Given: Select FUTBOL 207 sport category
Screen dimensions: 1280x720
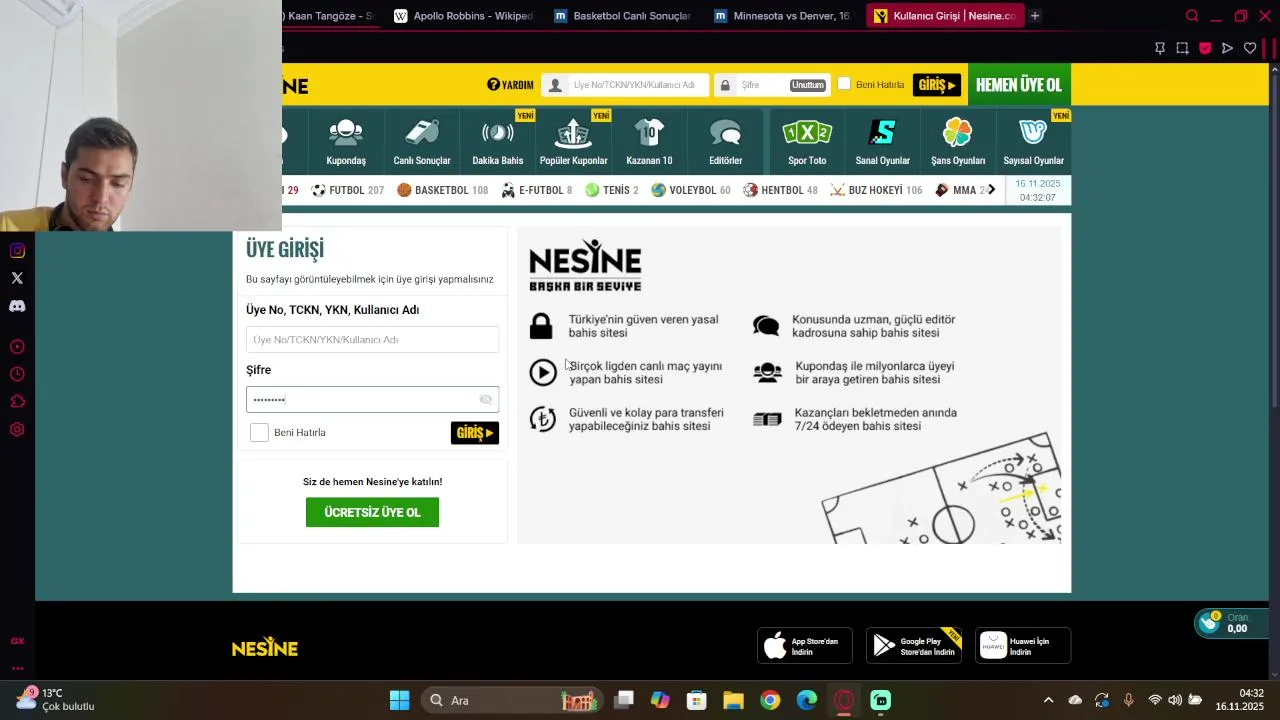Looking at the screenshot, I should click(348, 190).
